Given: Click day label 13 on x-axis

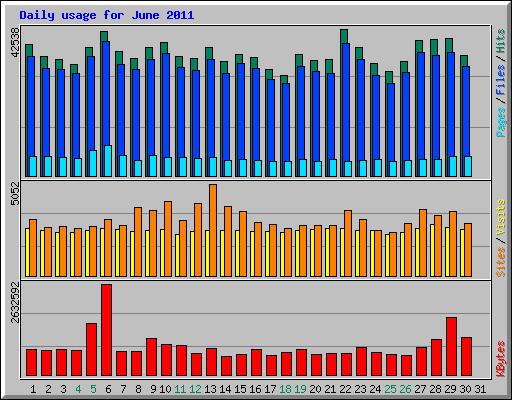Looking at the screenshot, I should 210,389.
